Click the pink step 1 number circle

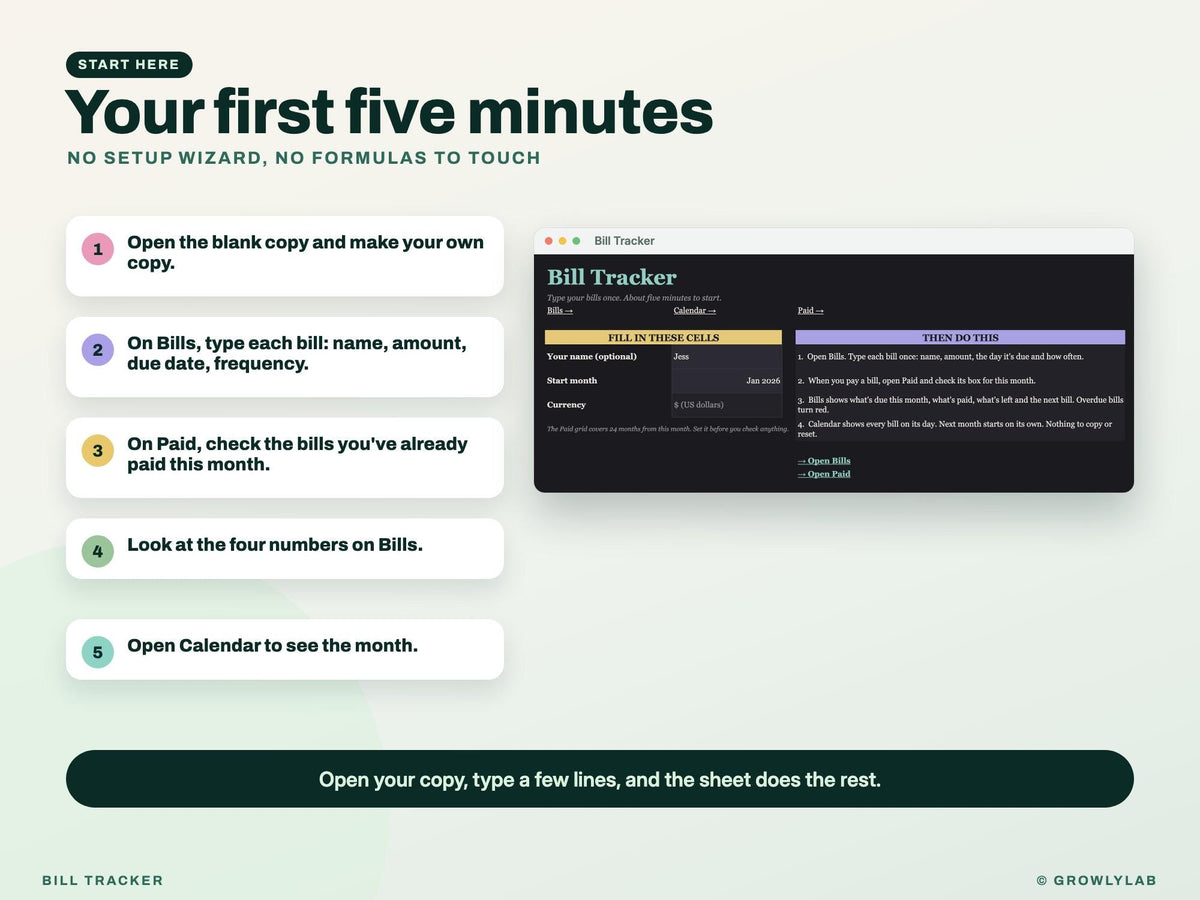[x=97, y=249]
